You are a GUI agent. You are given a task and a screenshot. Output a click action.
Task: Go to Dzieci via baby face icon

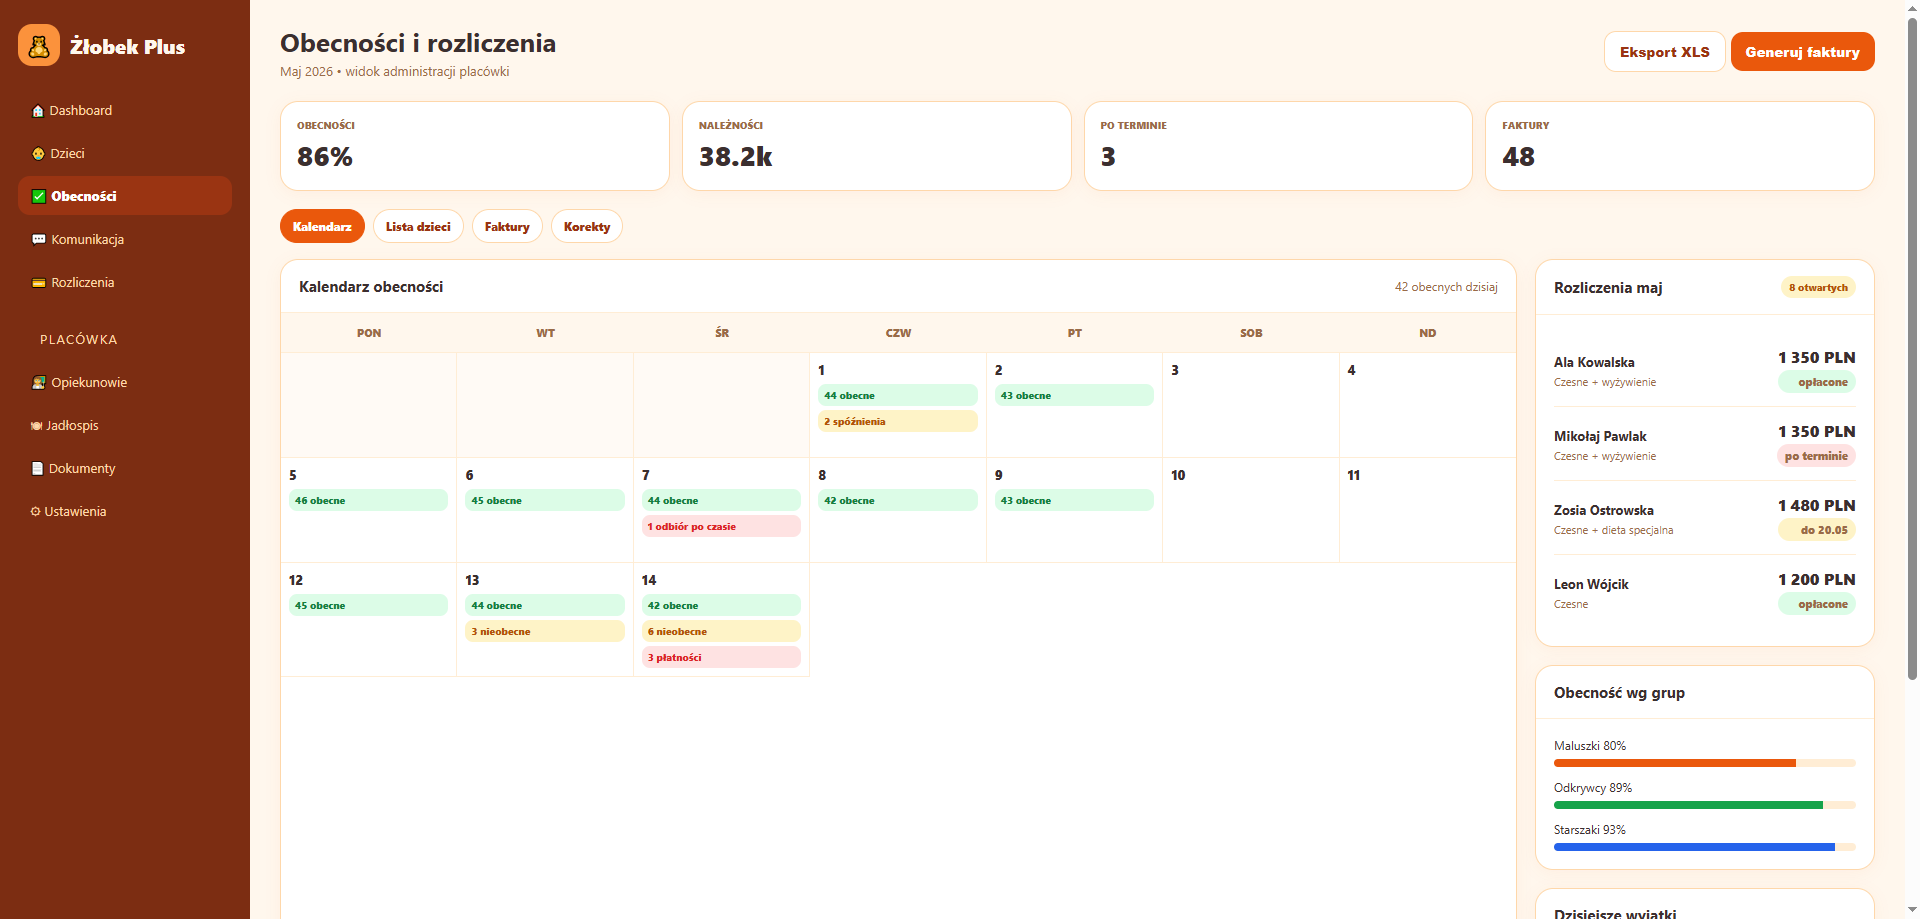(x=38, y=154)
